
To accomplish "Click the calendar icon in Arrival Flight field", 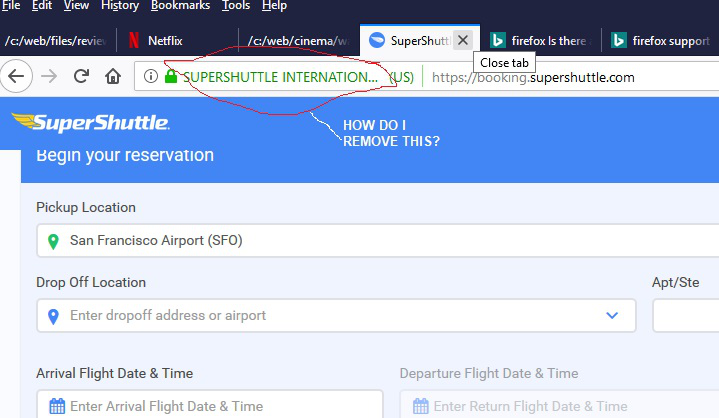I will click(x=57, y=406).
